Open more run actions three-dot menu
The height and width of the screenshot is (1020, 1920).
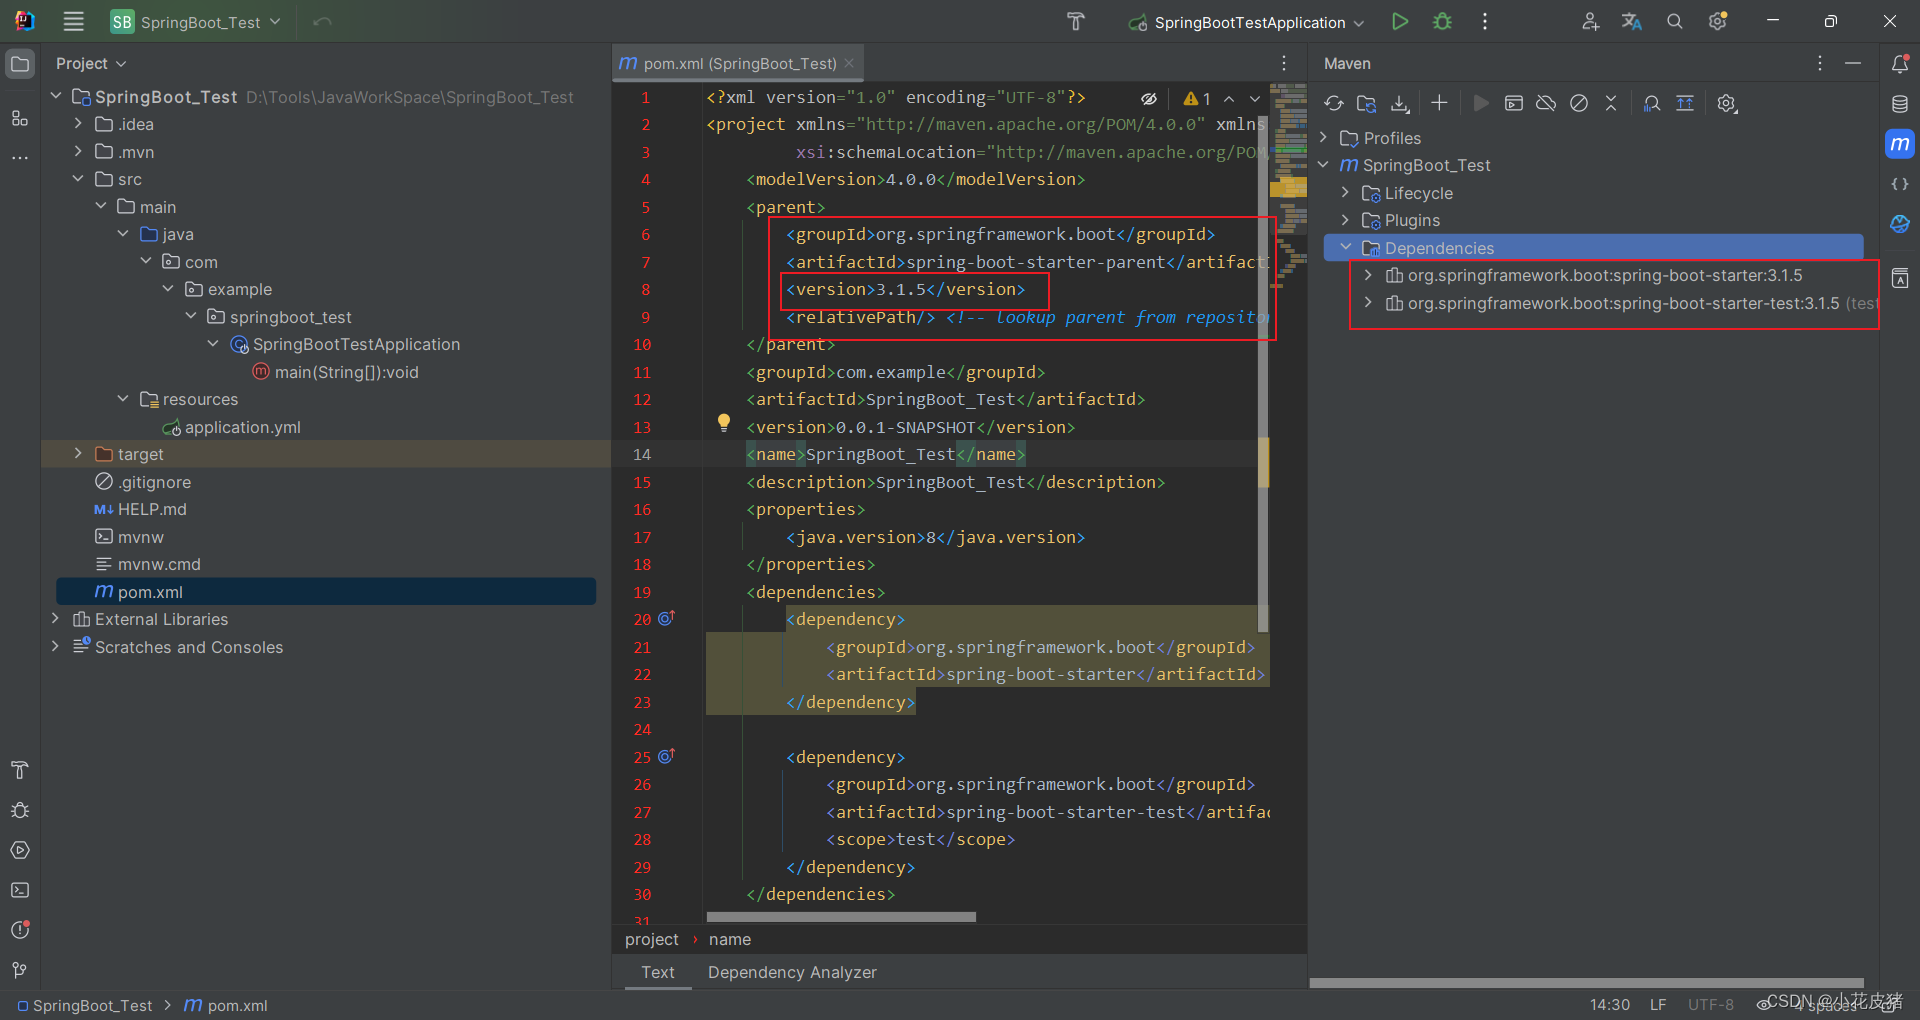click(1485, 21)
